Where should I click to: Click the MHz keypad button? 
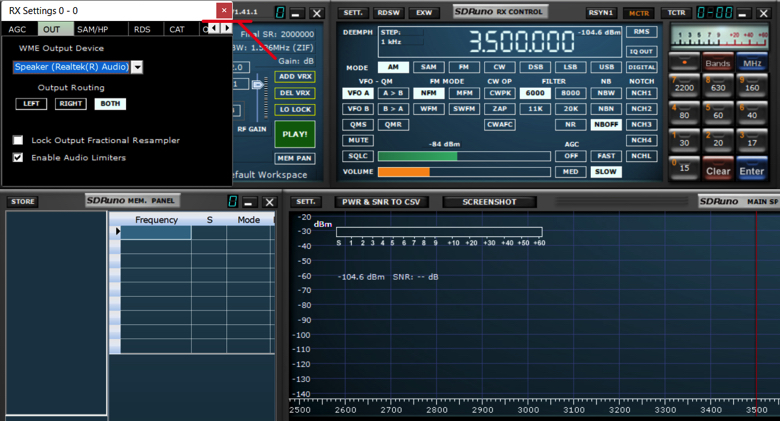pyautogui.click(x=752, y=63)
